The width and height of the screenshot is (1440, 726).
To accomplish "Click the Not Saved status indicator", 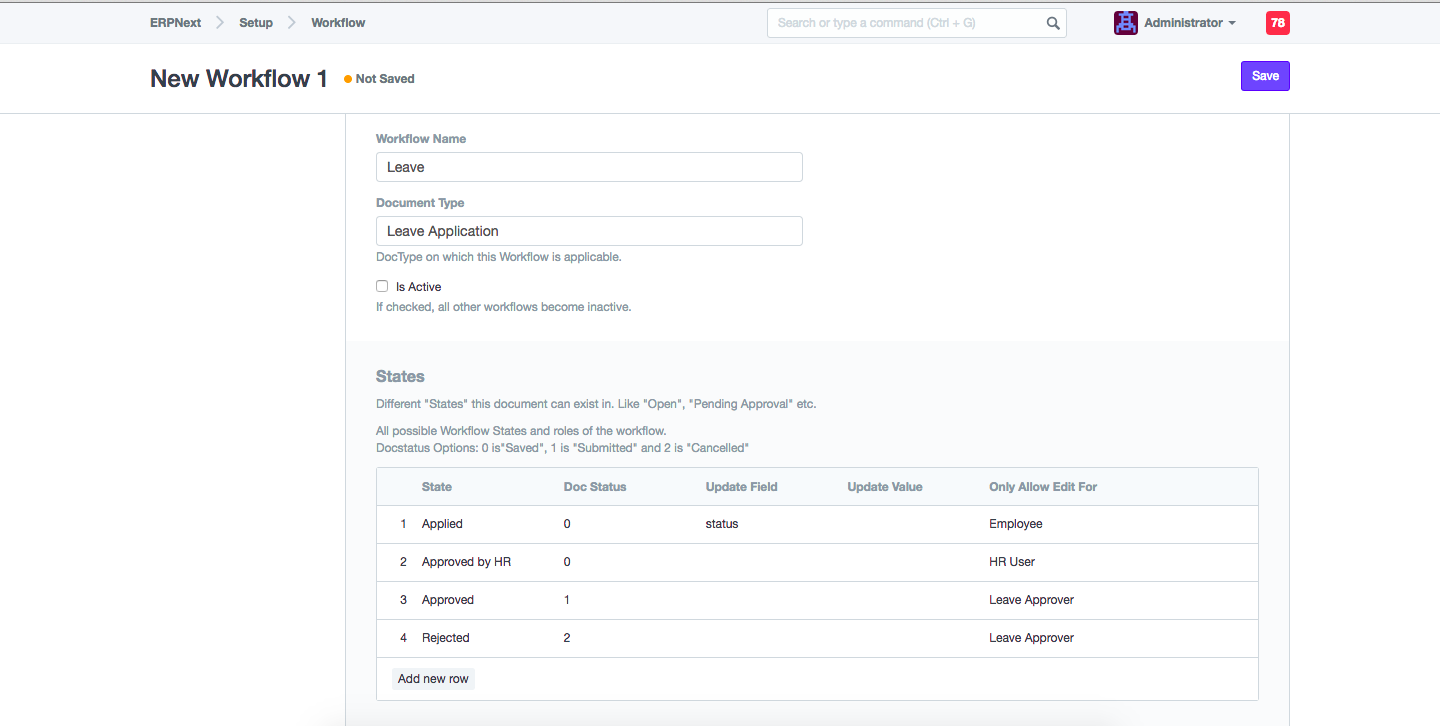I will pos(379,79).
